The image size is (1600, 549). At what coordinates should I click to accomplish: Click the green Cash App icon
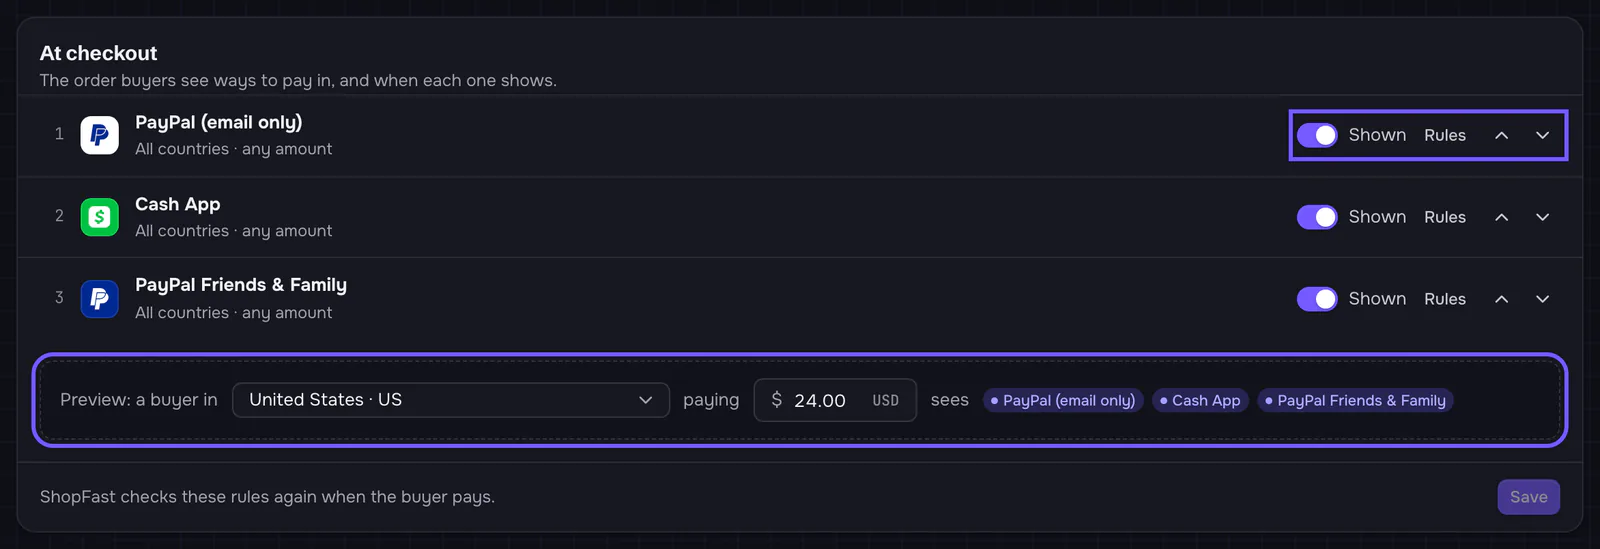pos(99,217)
